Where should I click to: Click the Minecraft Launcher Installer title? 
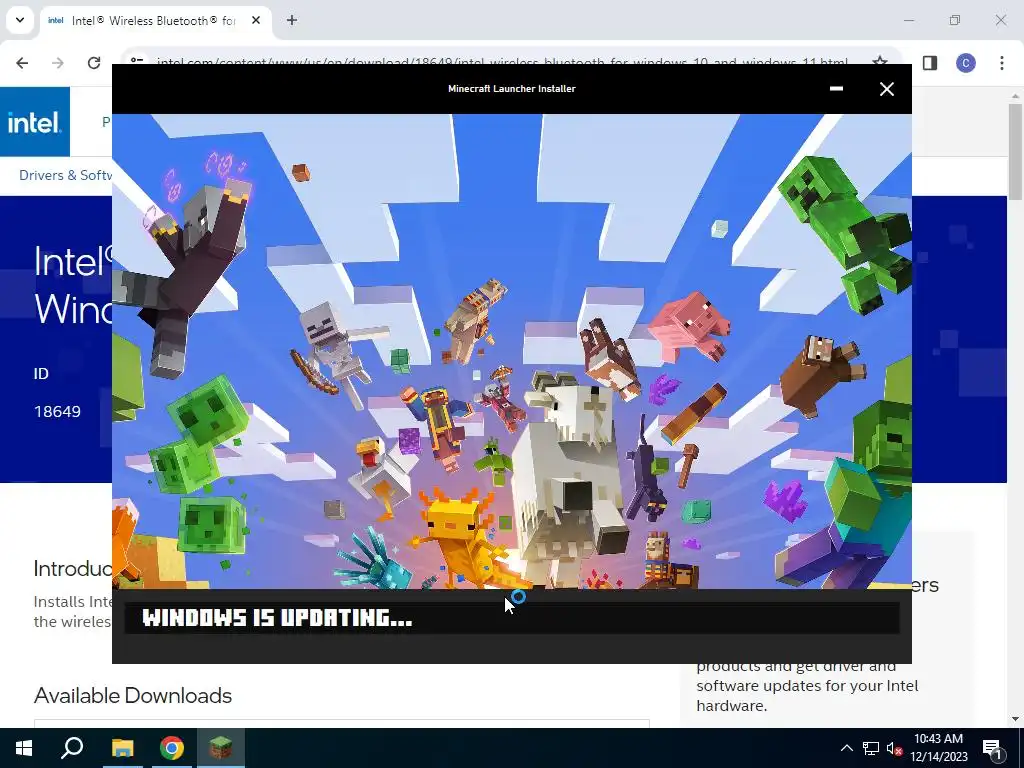point(511,89)
